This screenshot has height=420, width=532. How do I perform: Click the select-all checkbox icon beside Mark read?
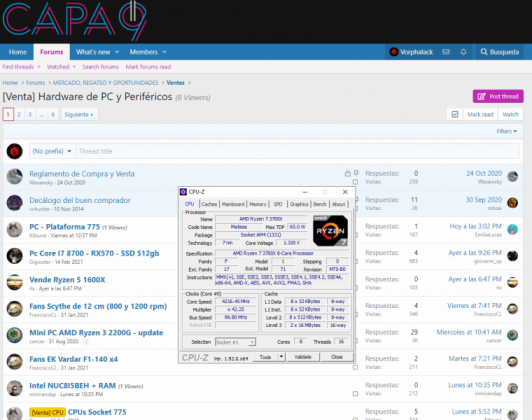[x=455, y=114]
